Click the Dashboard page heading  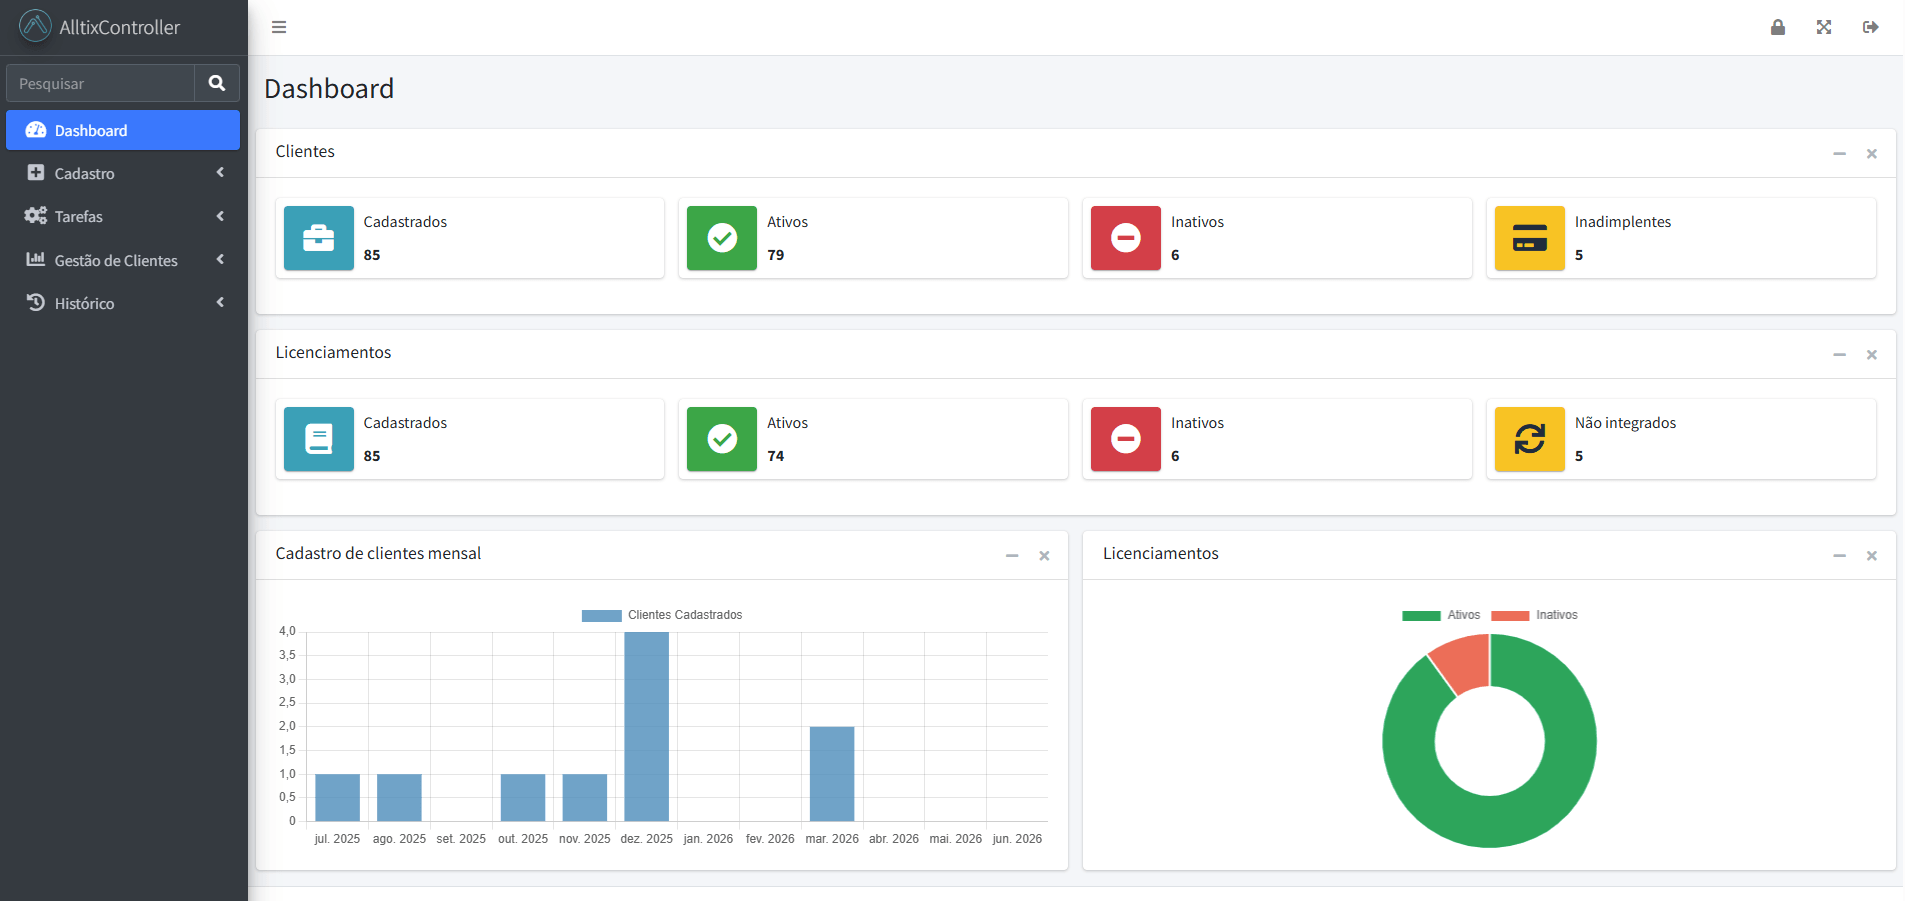click(x=329, y=89)
